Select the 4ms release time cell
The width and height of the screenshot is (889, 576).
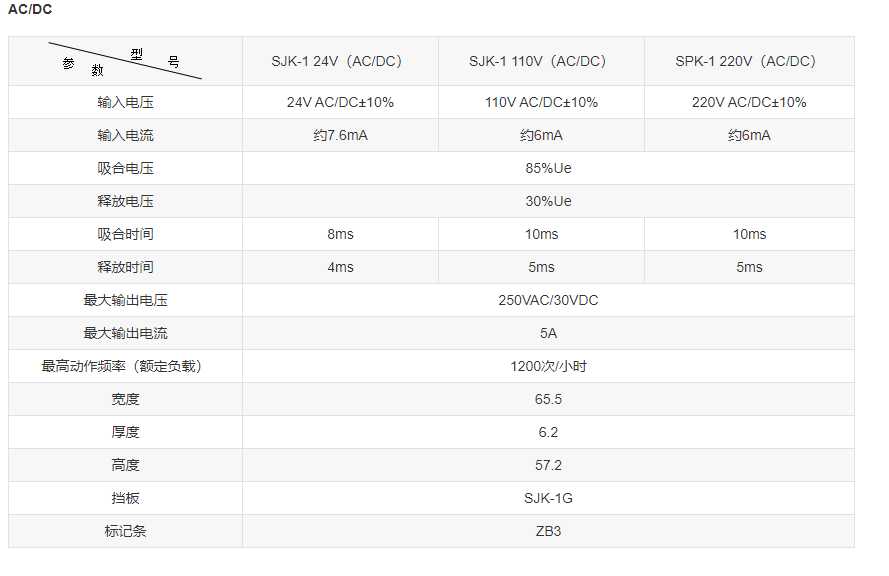340,267
